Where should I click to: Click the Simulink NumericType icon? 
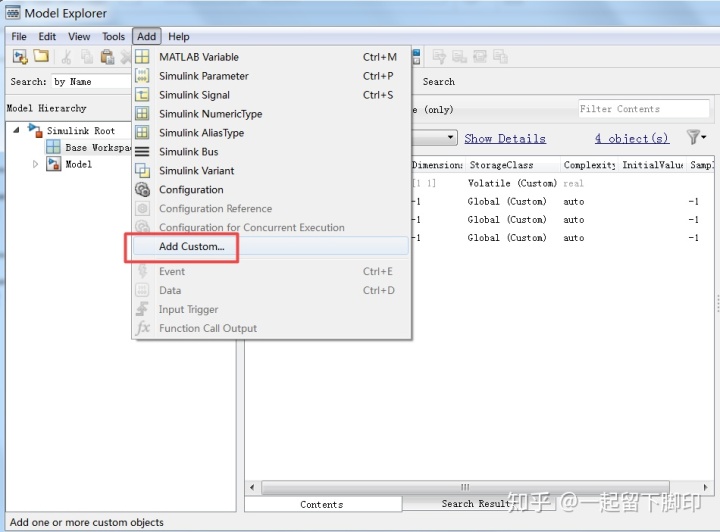[x=142, y=113]
